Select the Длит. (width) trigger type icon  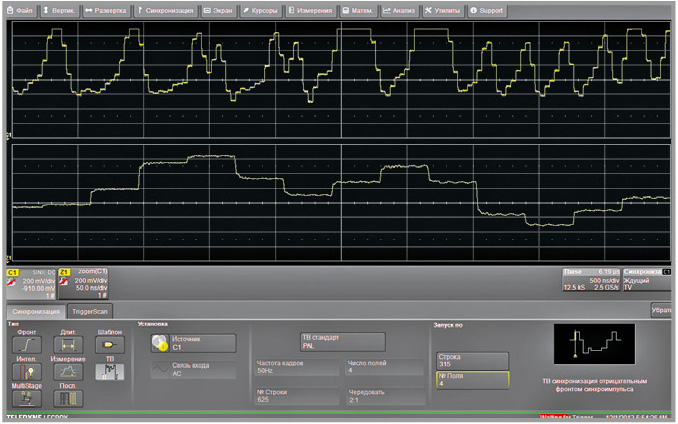[67, 345]
